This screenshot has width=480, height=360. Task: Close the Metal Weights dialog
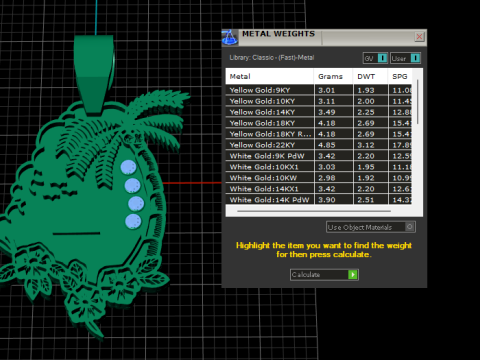pos(419,36)
